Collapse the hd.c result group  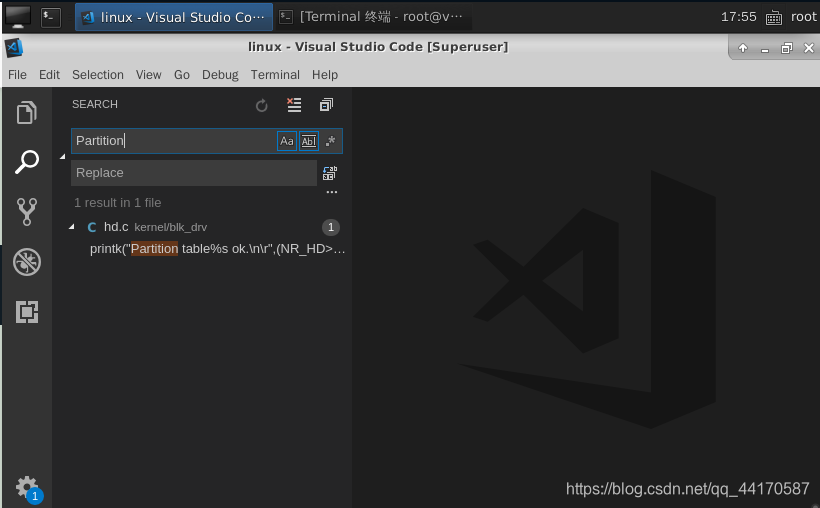point(72,227)
